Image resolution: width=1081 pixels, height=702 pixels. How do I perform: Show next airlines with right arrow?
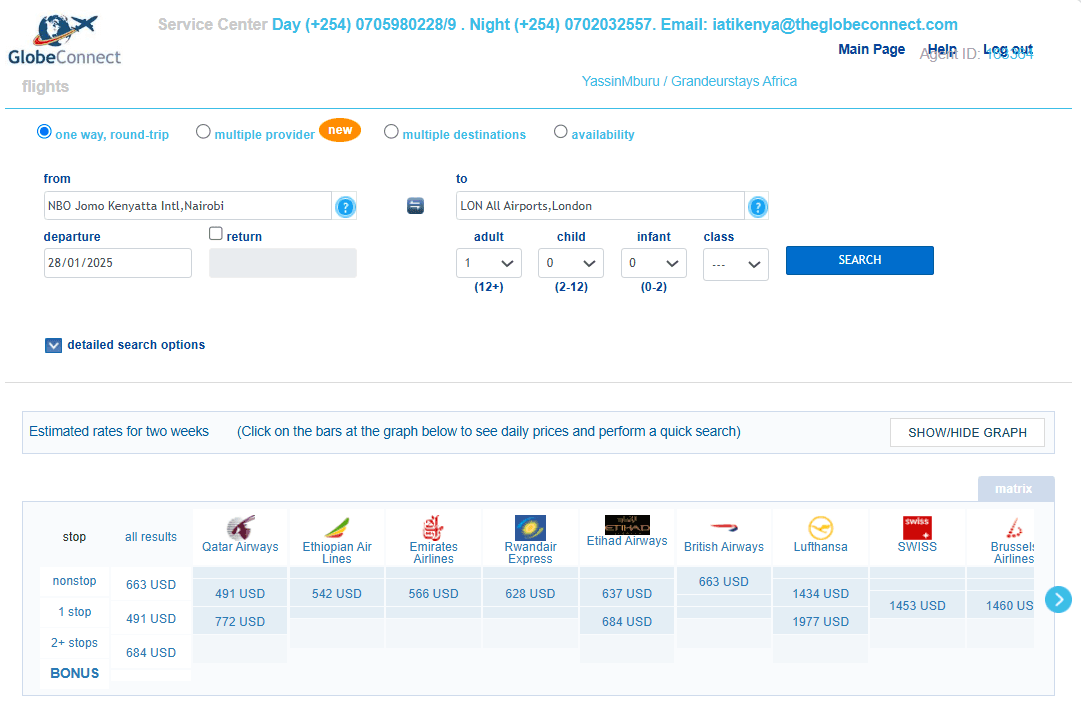click(x=1058, y=599)
